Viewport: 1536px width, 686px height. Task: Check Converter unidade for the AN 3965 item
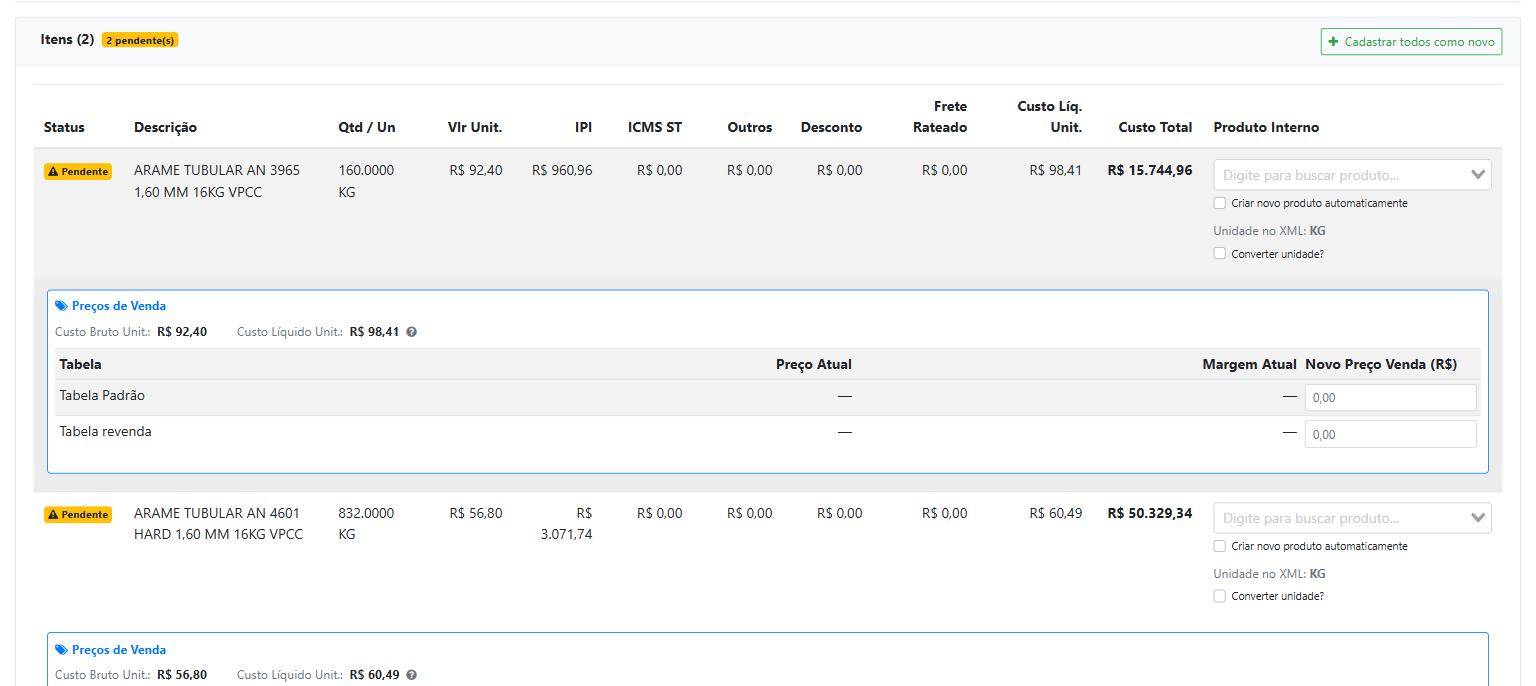point(1219,253)
